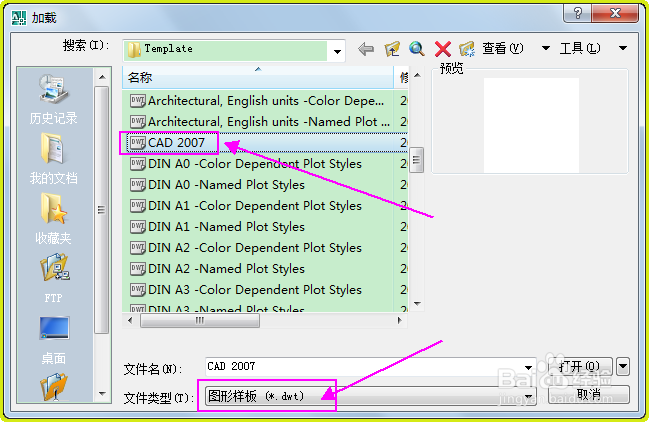This screenshot has width=649, height=422.
Task: Click DWT icon beside CAD 2007
Action: [137, 143]
